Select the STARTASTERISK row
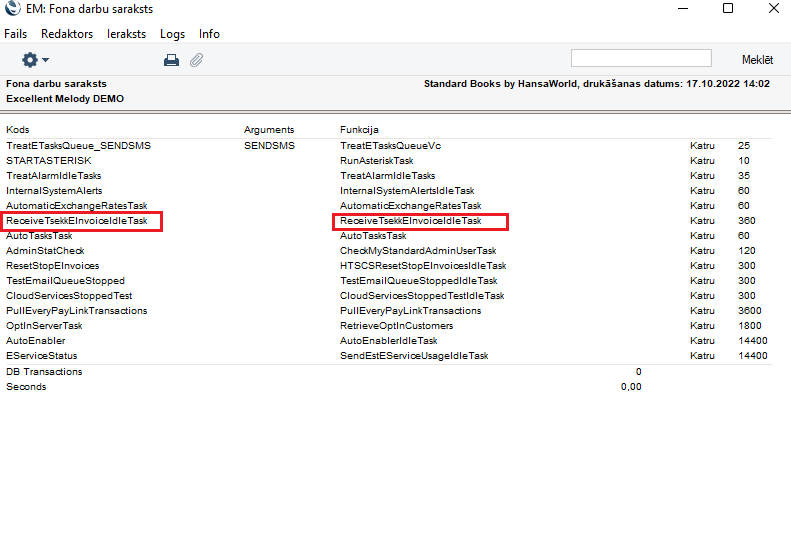Image resolution: width=791 pixels, height=537 pixels. 48,161
